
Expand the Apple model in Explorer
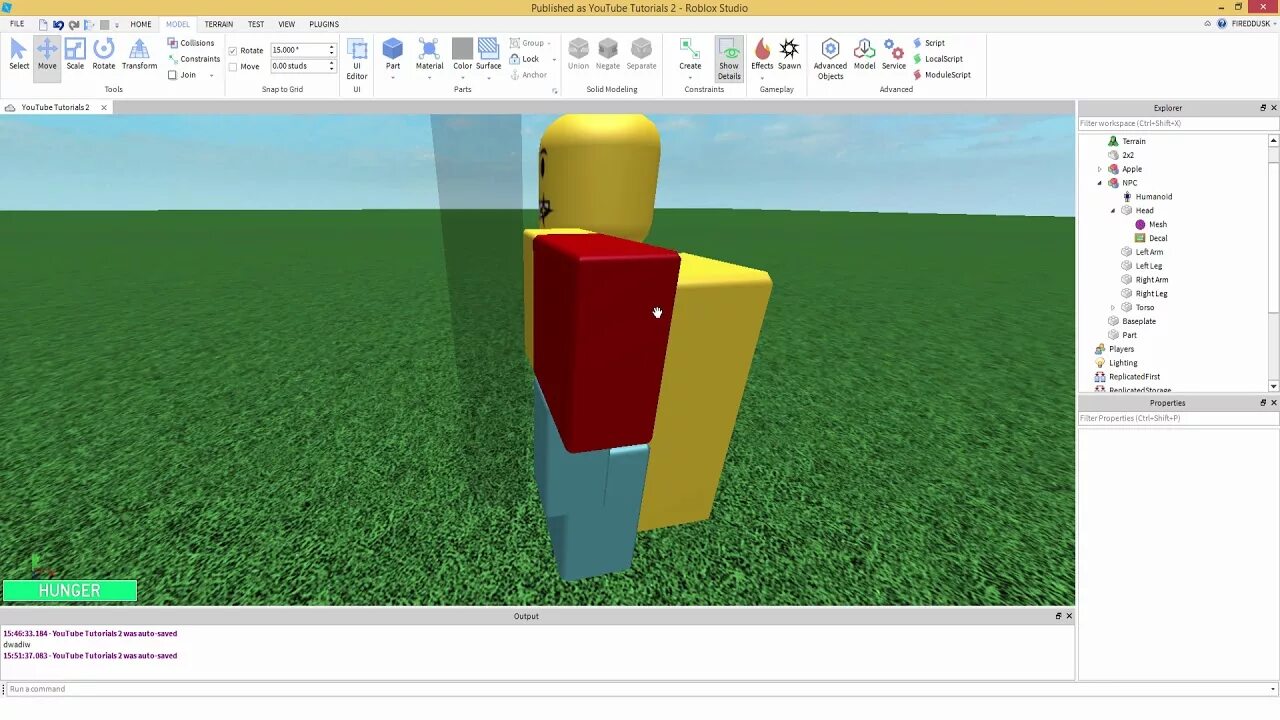[1100, 169]
